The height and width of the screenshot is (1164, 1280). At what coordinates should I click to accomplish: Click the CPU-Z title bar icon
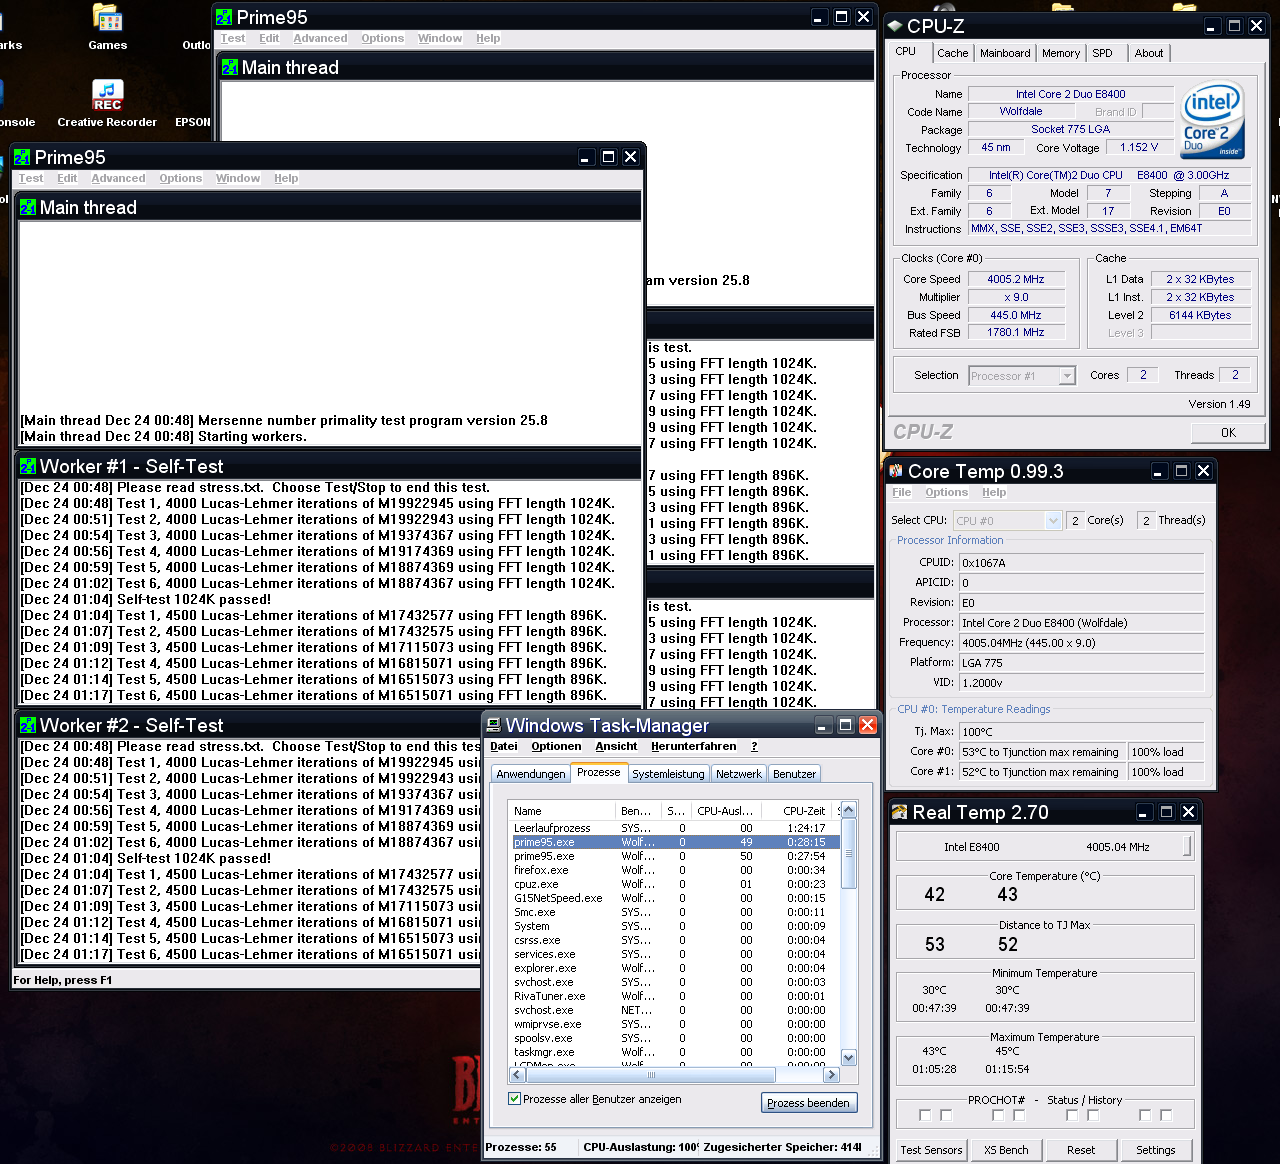click(895, 26)
